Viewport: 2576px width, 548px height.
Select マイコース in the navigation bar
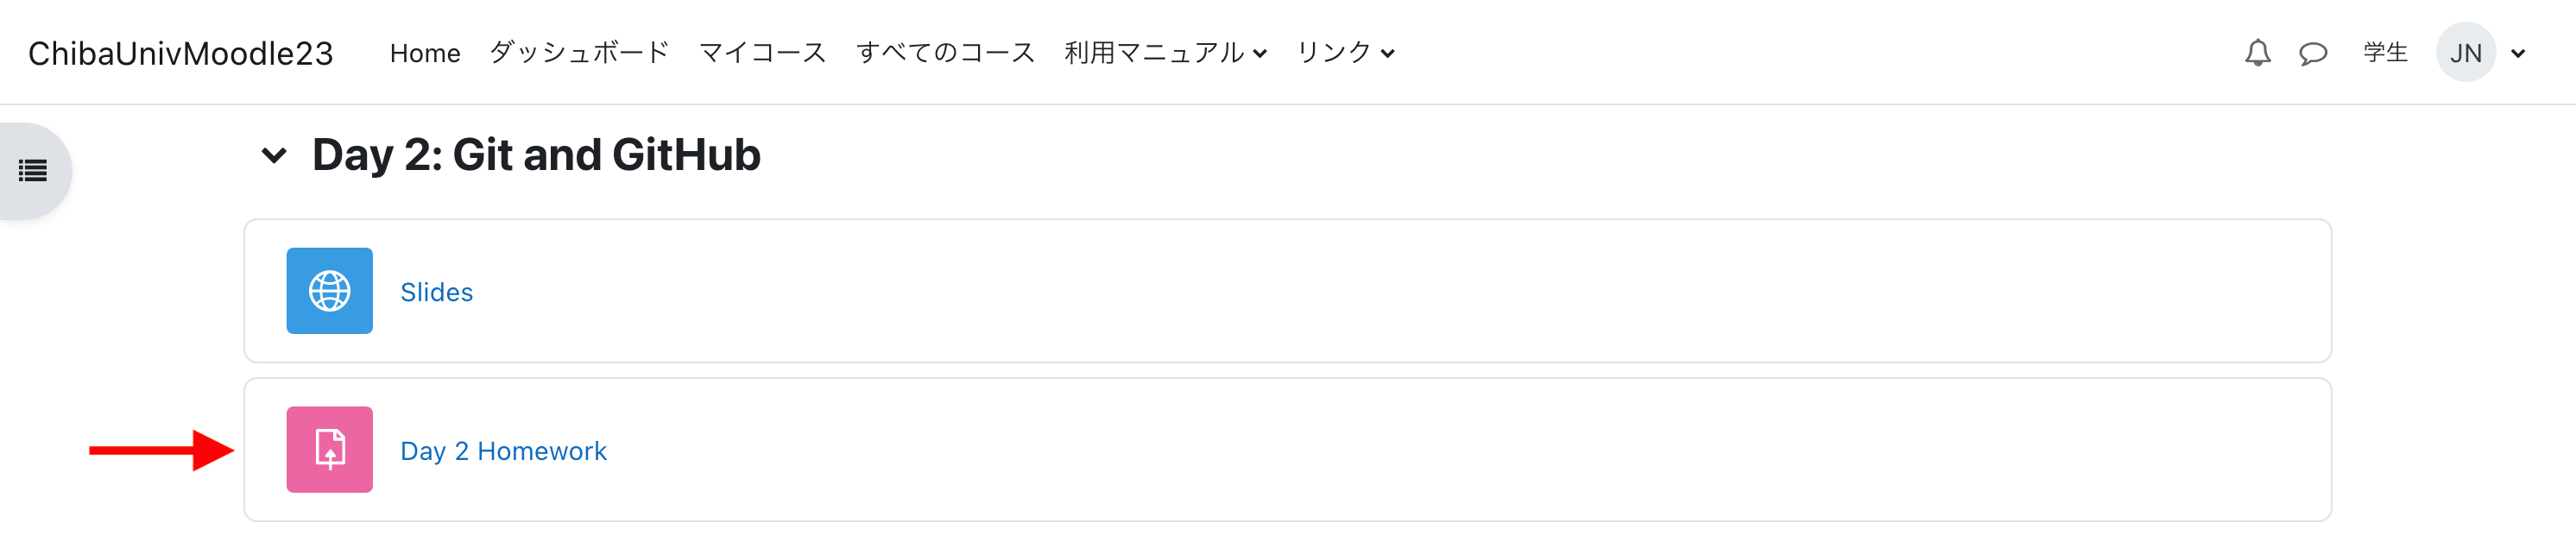coord(762,53)
